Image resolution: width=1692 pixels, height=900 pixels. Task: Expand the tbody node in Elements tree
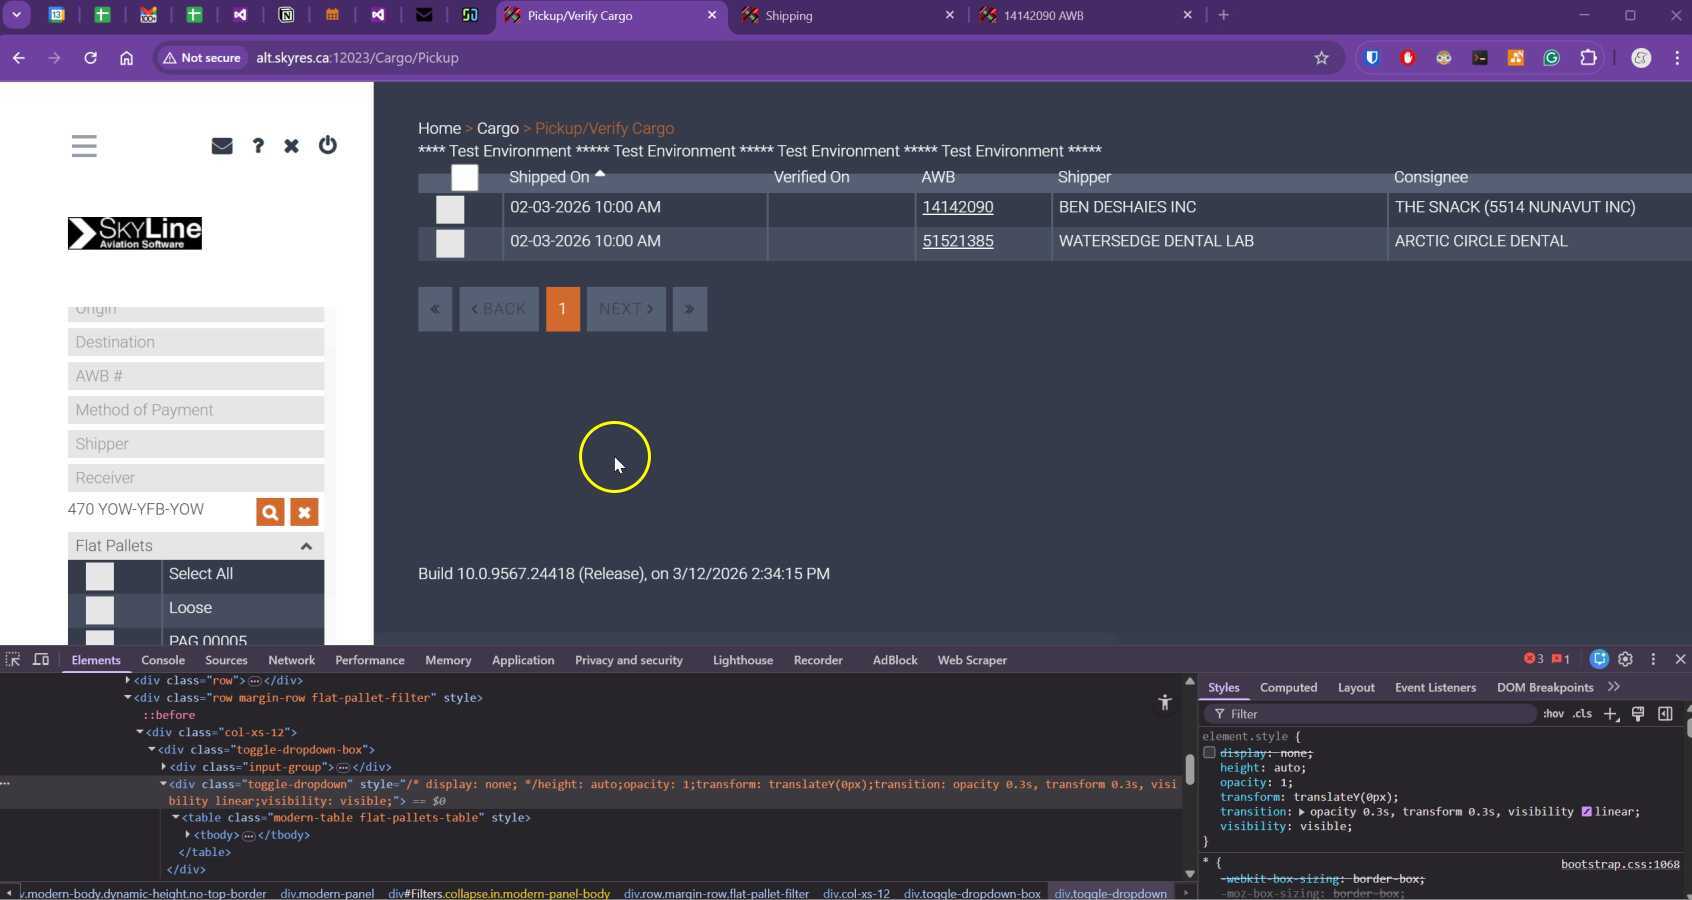(x=188, y=835)
